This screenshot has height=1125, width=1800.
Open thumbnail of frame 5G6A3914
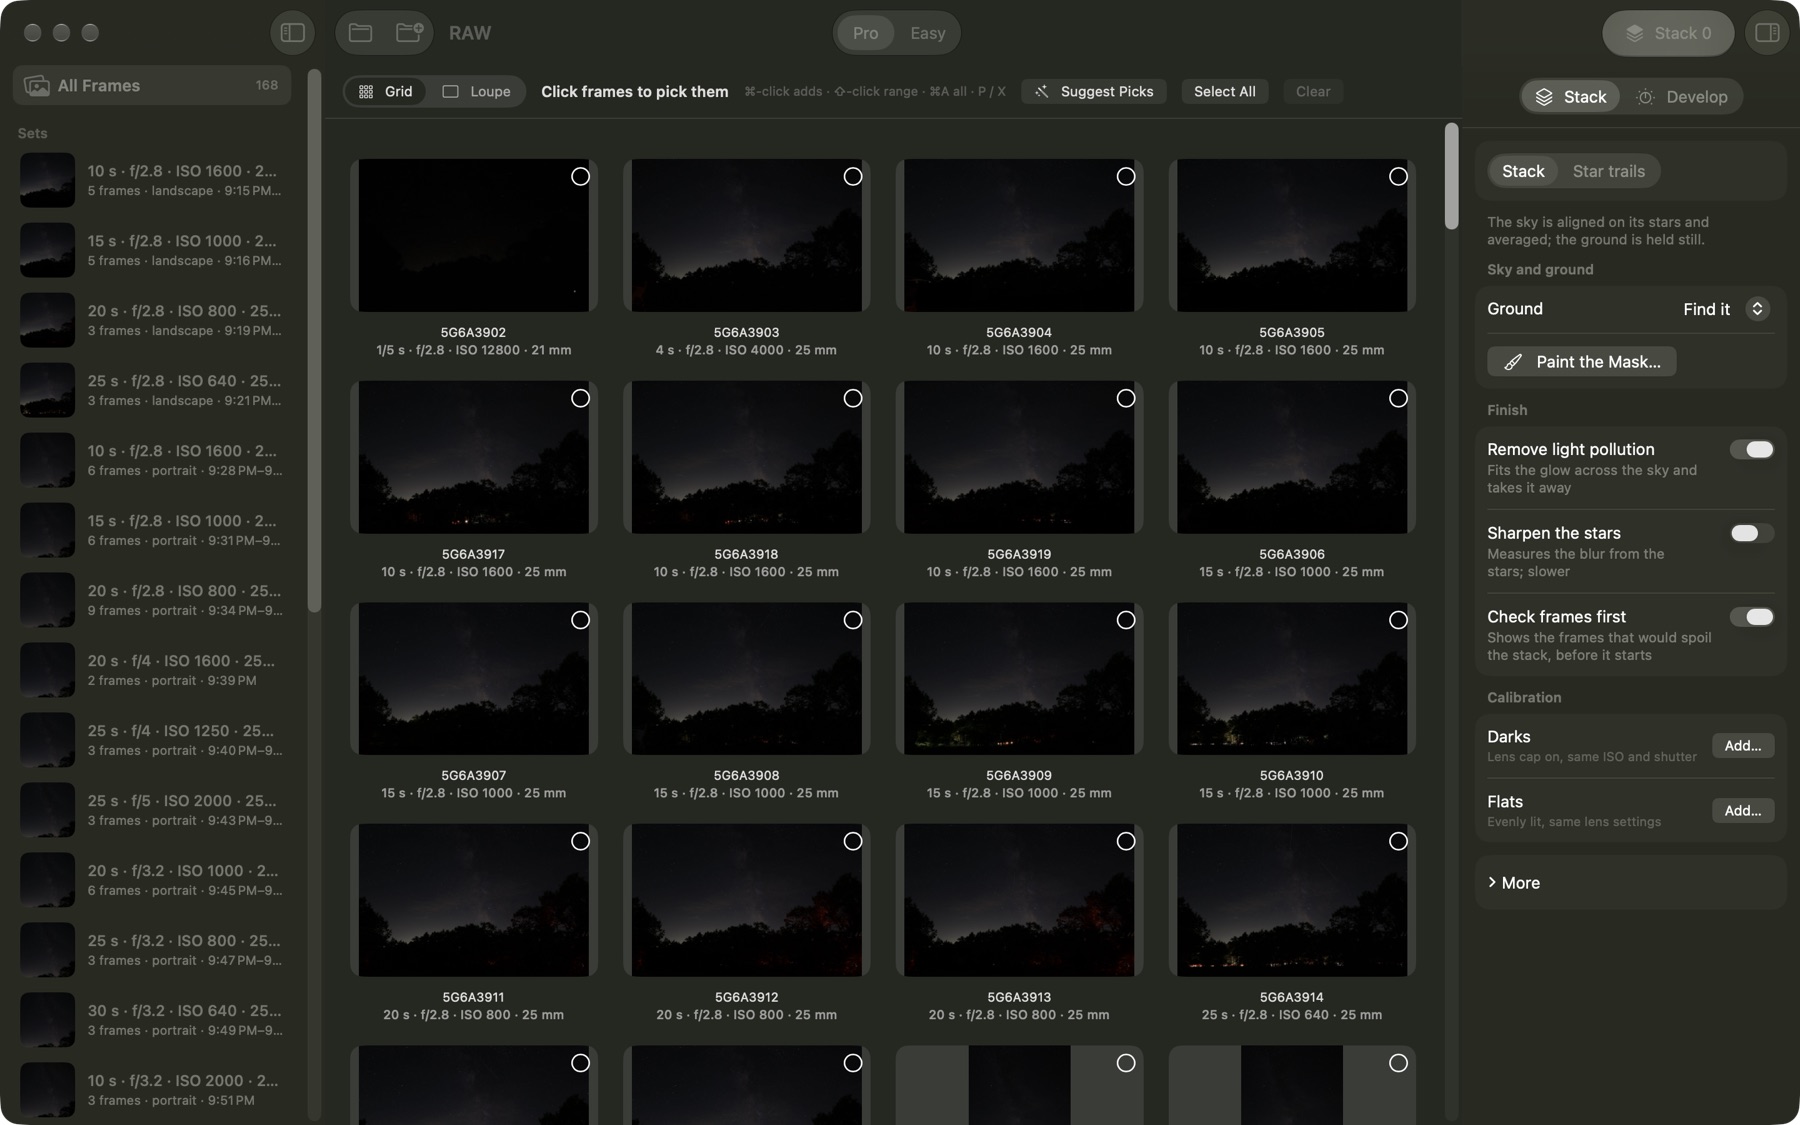[x=1291, y=900]
